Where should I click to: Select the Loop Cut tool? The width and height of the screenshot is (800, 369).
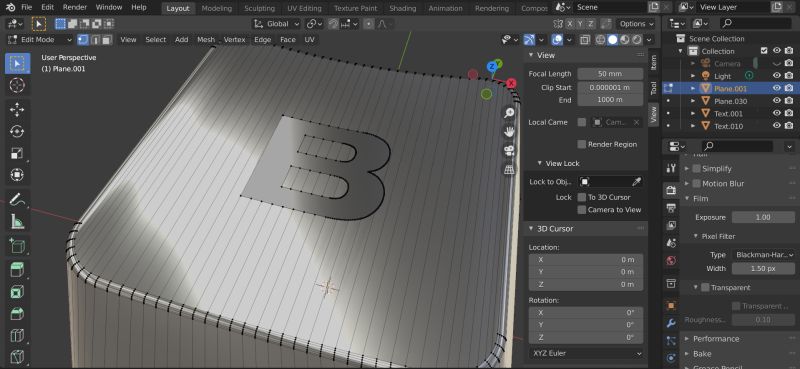pos(17,335)
